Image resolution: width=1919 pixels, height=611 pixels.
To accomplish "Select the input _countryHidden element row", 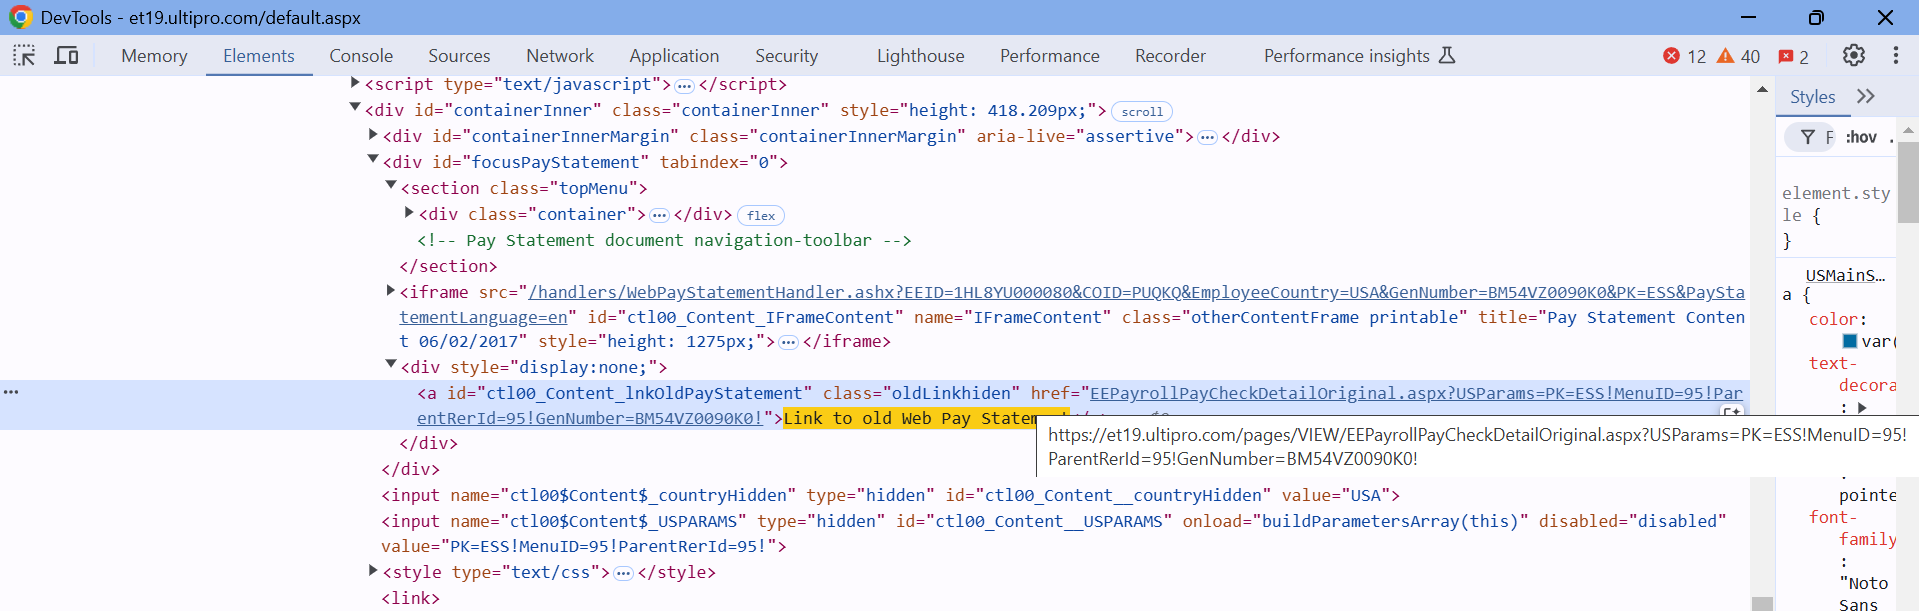I will click(890, 495).
